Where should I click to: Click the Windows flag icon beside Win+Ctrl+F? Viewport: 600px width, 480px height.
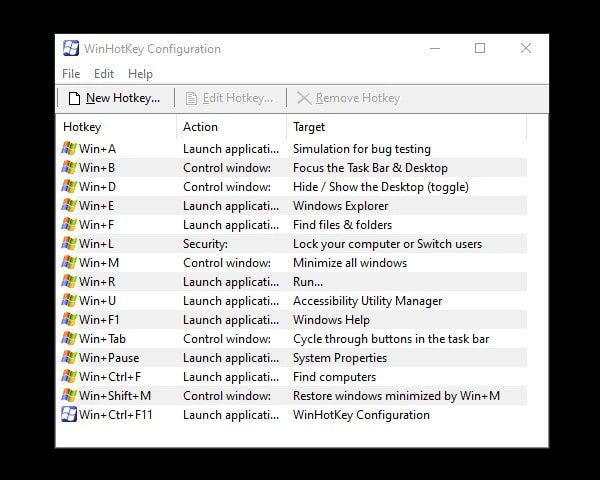tap(69, 377)
